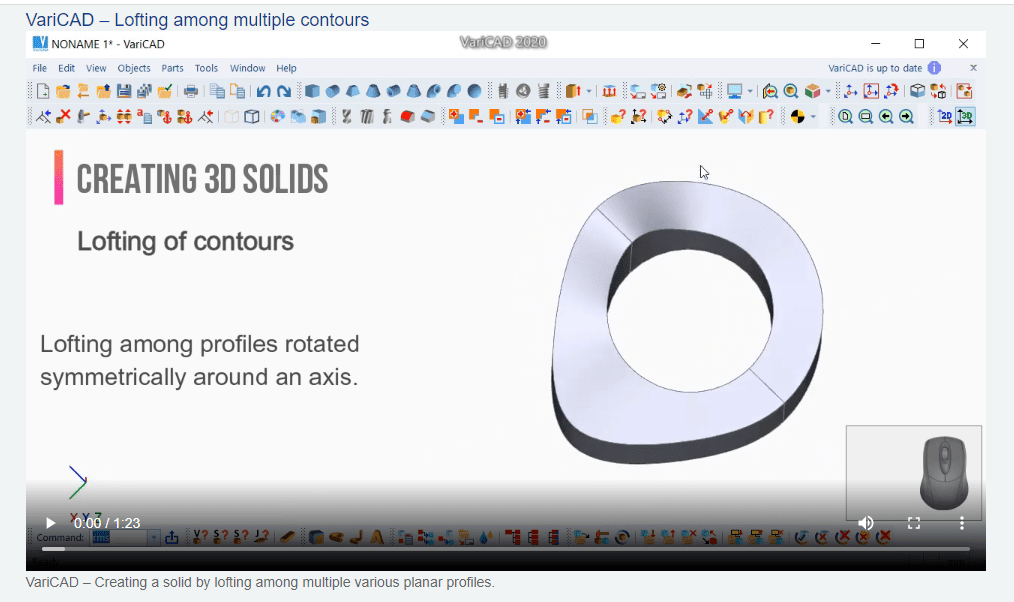This screenshot has height=602, width=1014.
Task: Click the extrude profile icon
Action: coord(572,91)
